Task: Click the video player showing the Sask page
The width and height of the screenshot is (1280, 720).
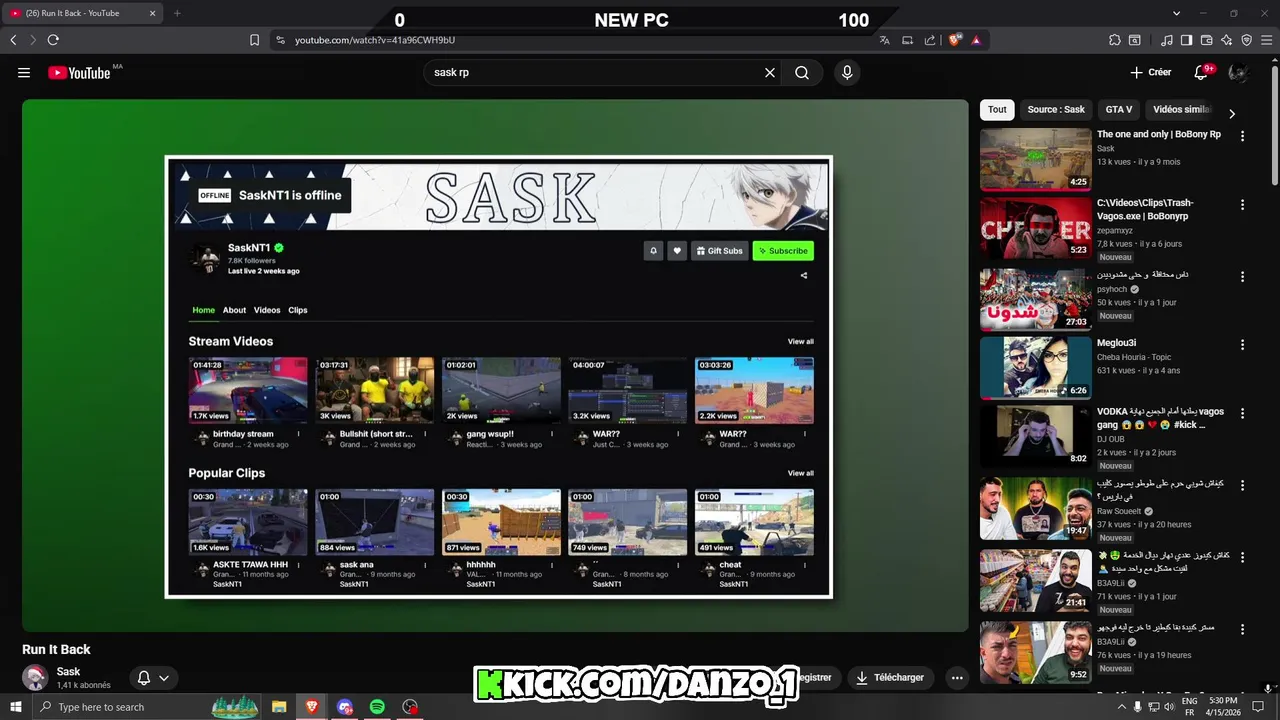Action: point(496,365)
